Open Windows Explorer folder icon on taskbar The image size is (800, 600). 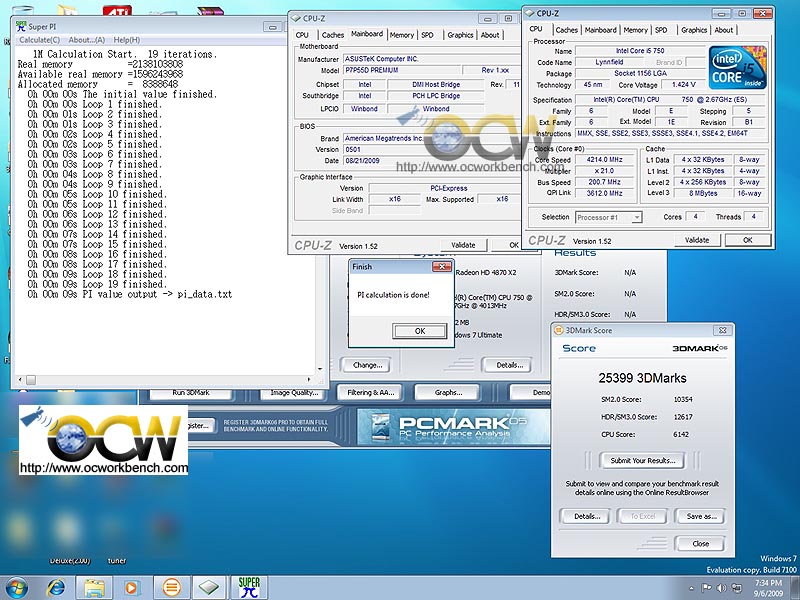tap(94, 588)
